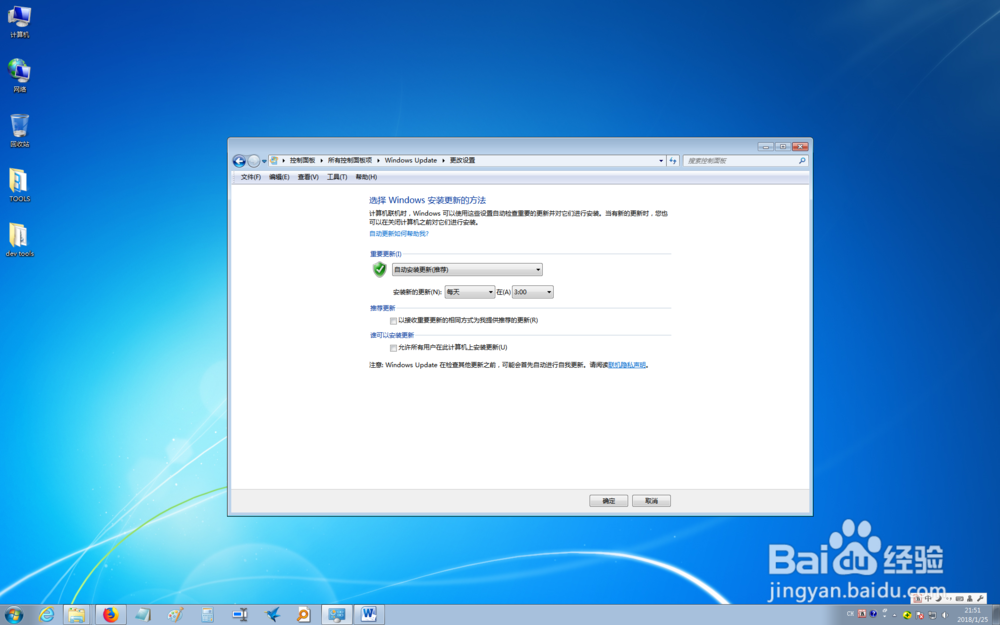Toggle the punctuation mode on the IME bar
1000x625 pixels.
click(948, 598)
